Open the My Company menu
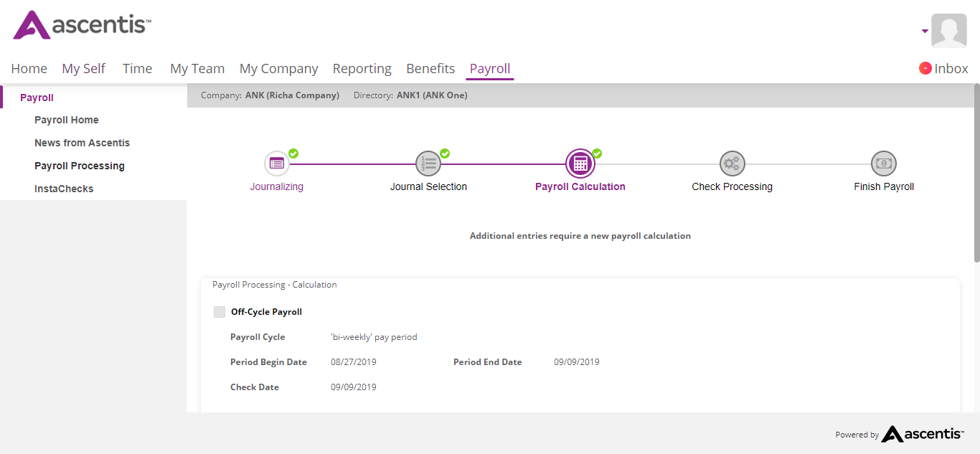 (x=278, y=68)
